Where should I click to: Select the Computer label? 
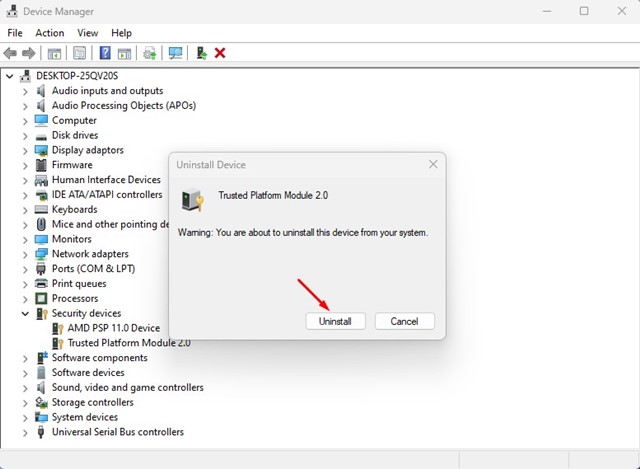point(74,120)
